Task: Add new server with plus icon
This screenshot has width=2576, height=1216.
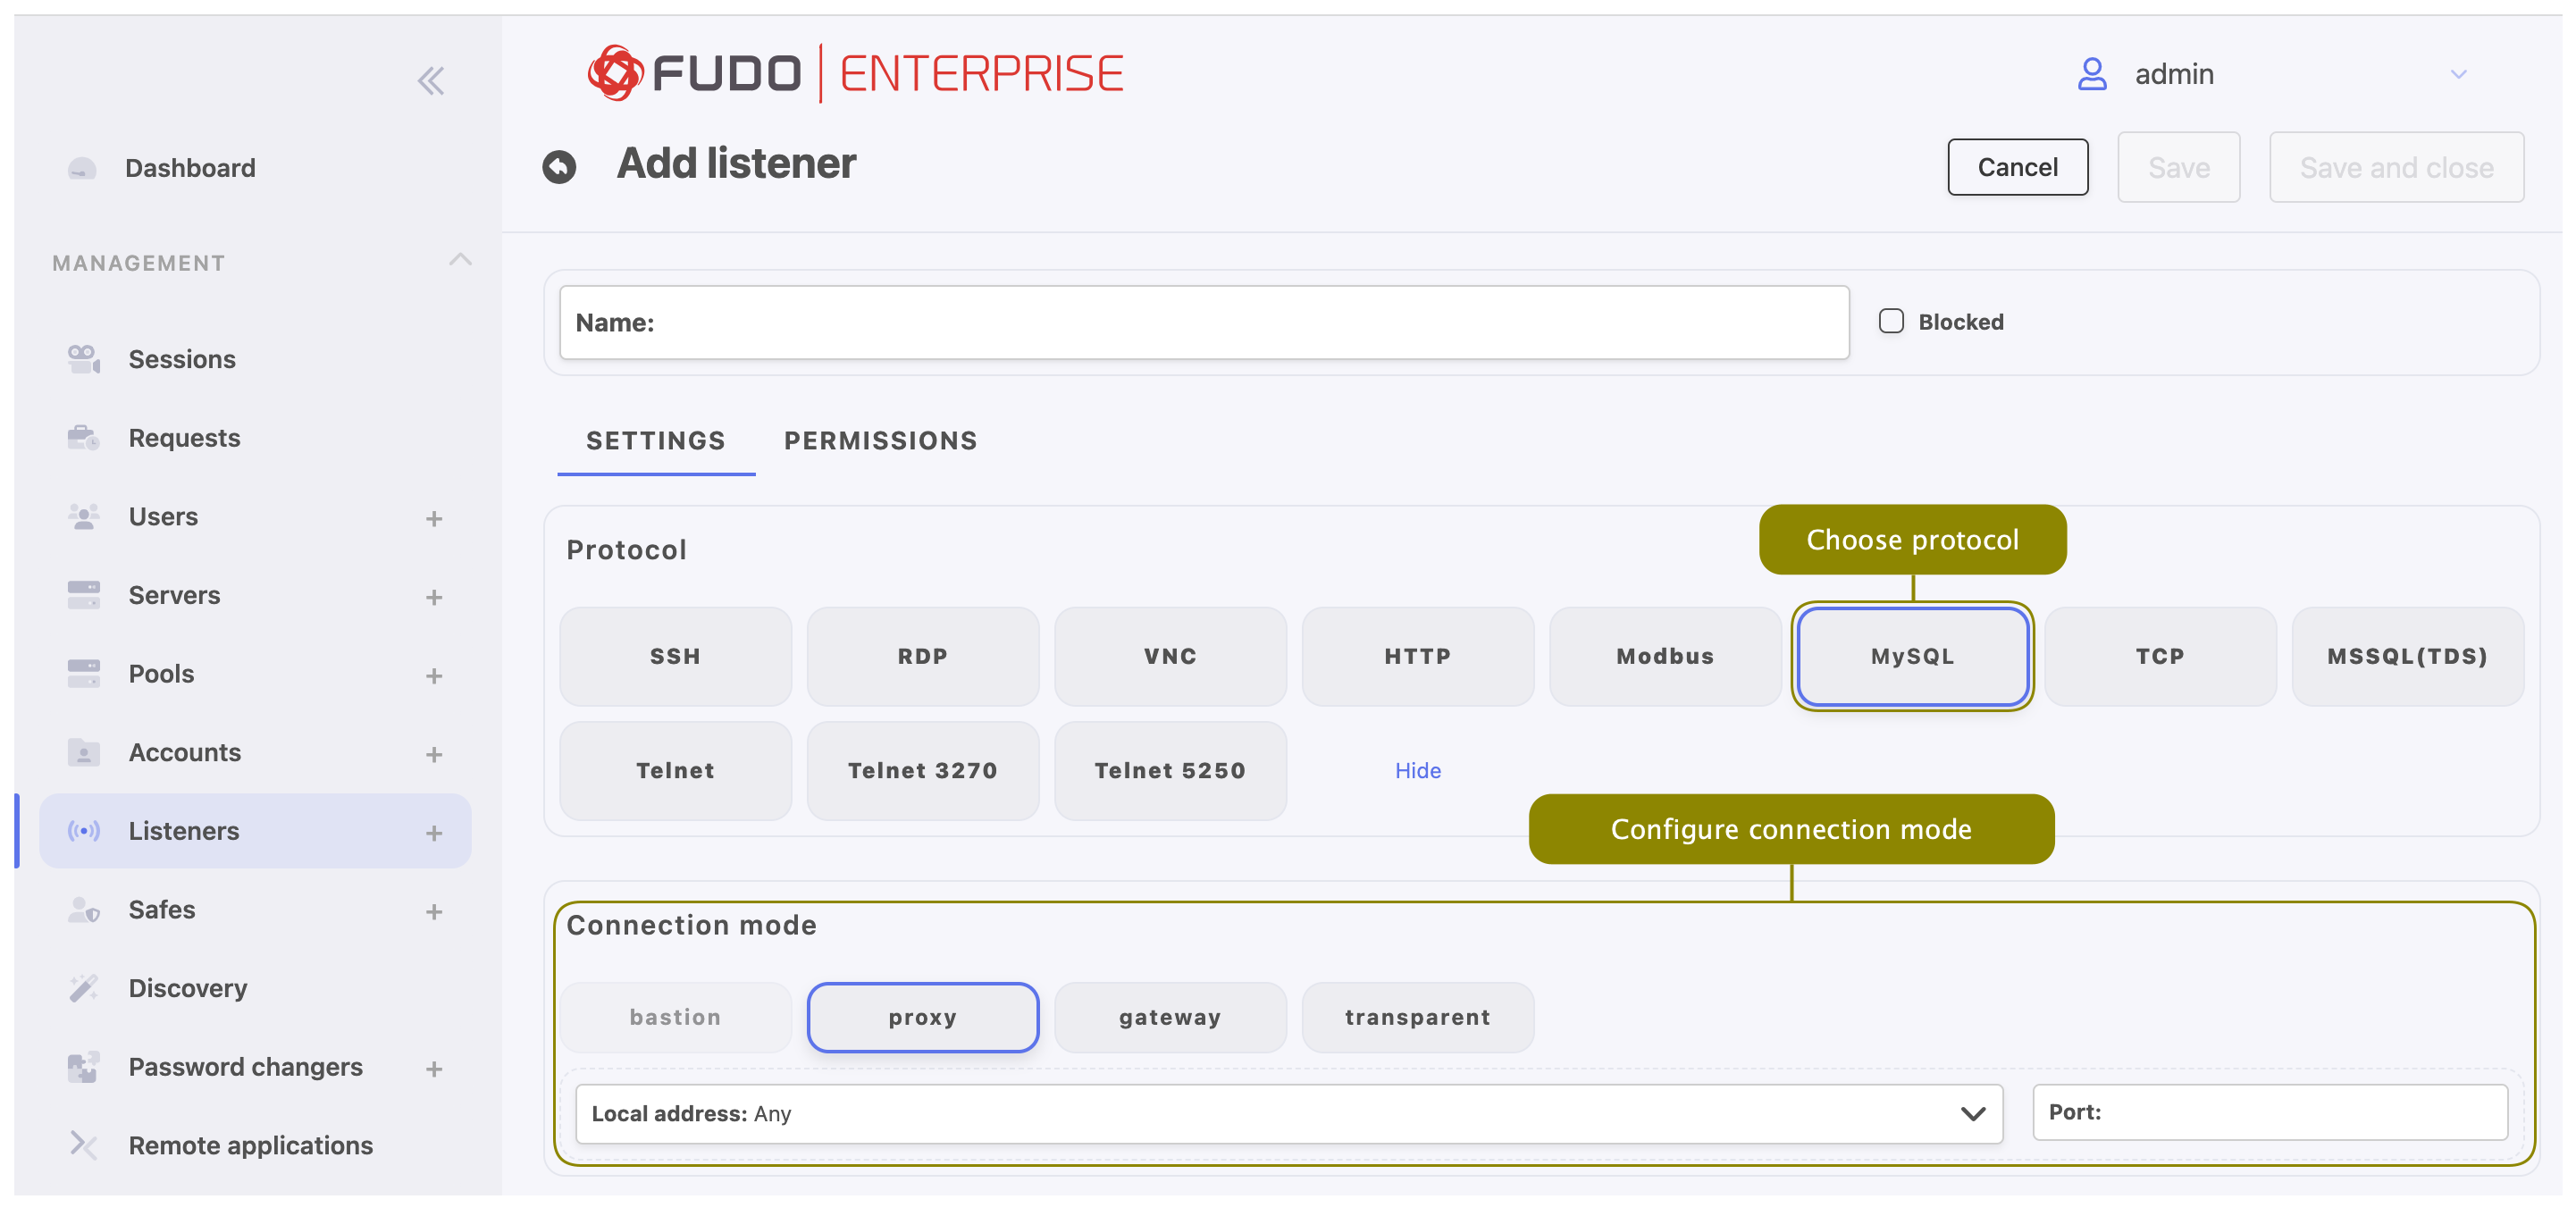Action: pos(434,597)
